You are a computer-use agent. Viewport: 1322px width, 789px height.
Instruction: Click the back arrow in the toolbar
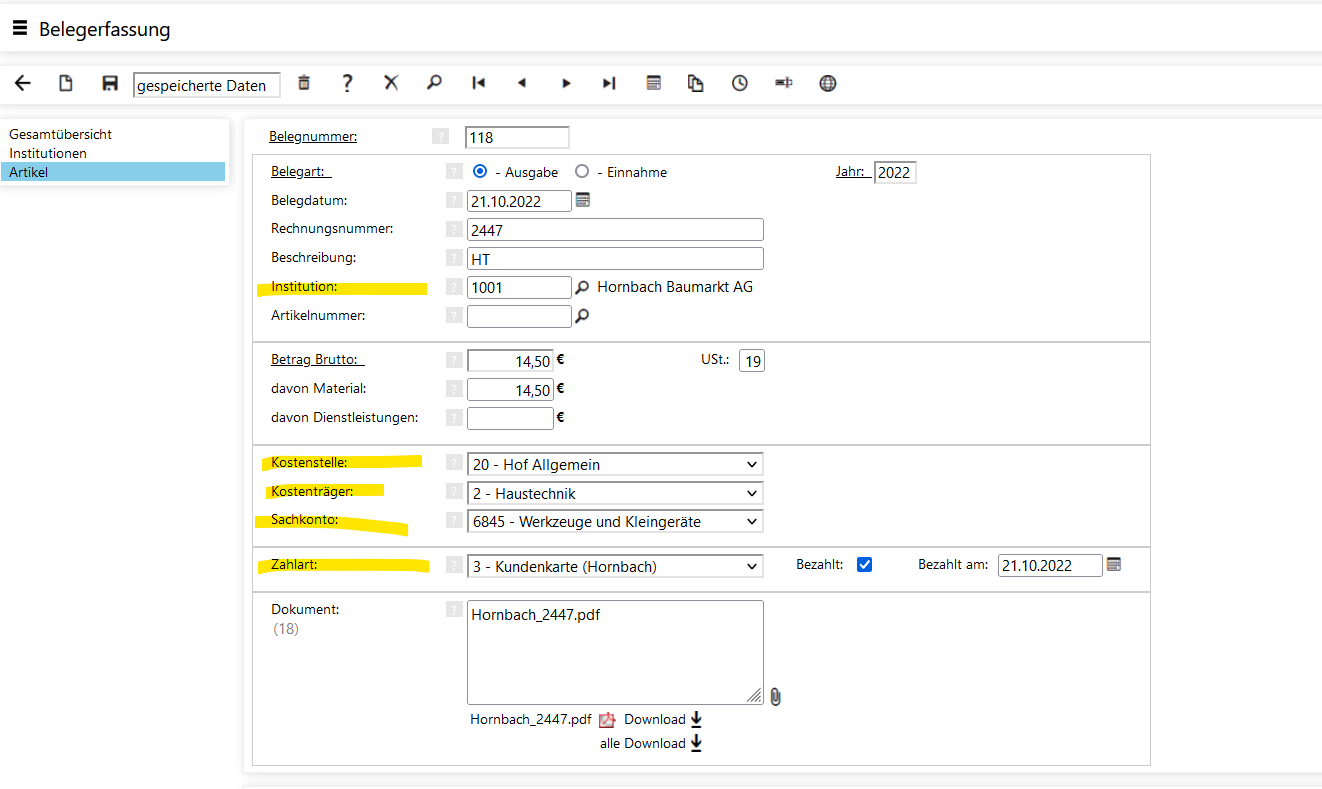pos(22,84)
